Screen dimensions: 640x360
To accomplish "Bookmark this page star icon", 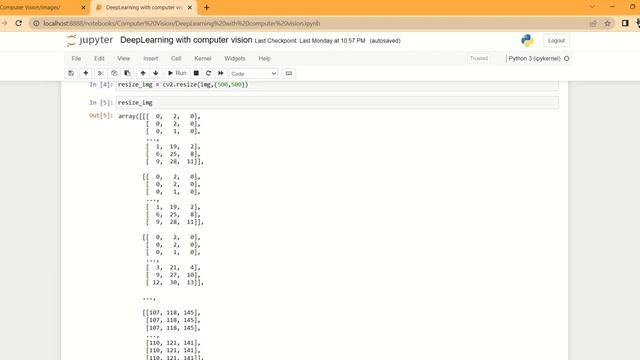I will [x=607, y=23].
